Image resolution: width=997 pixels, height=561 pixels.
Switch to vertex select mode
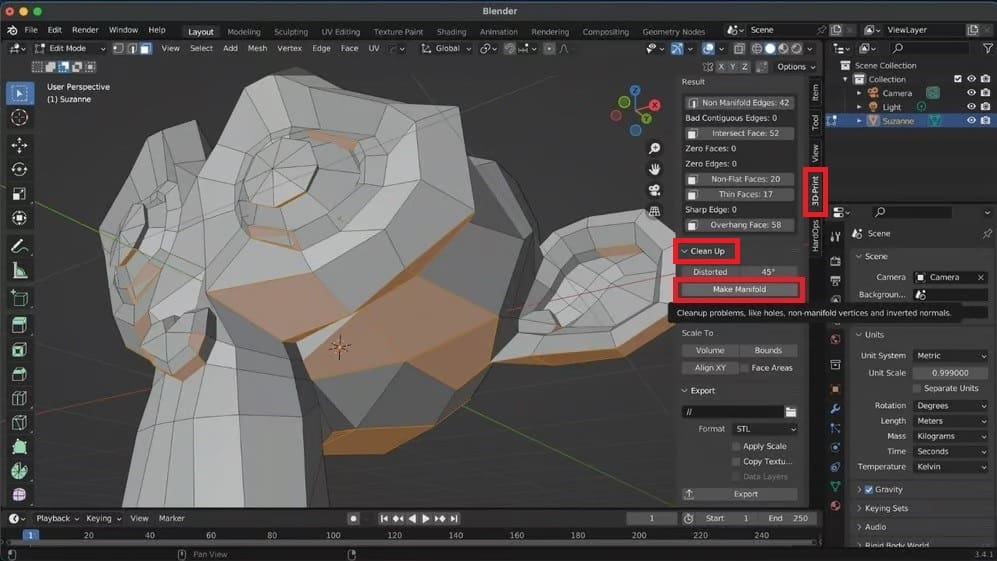point(118,48)
